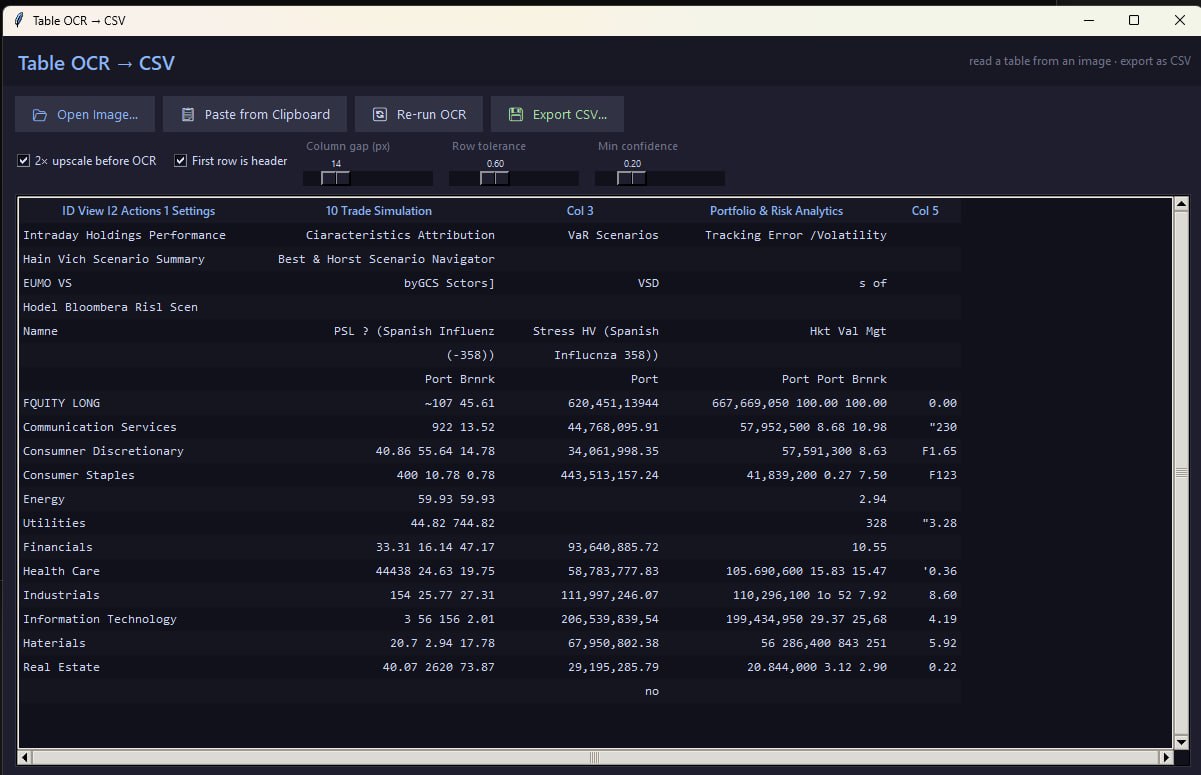Click the cell 57,952,500 8.68 10.98
The width and height of the screenshot is (1201, 775).
814,427
